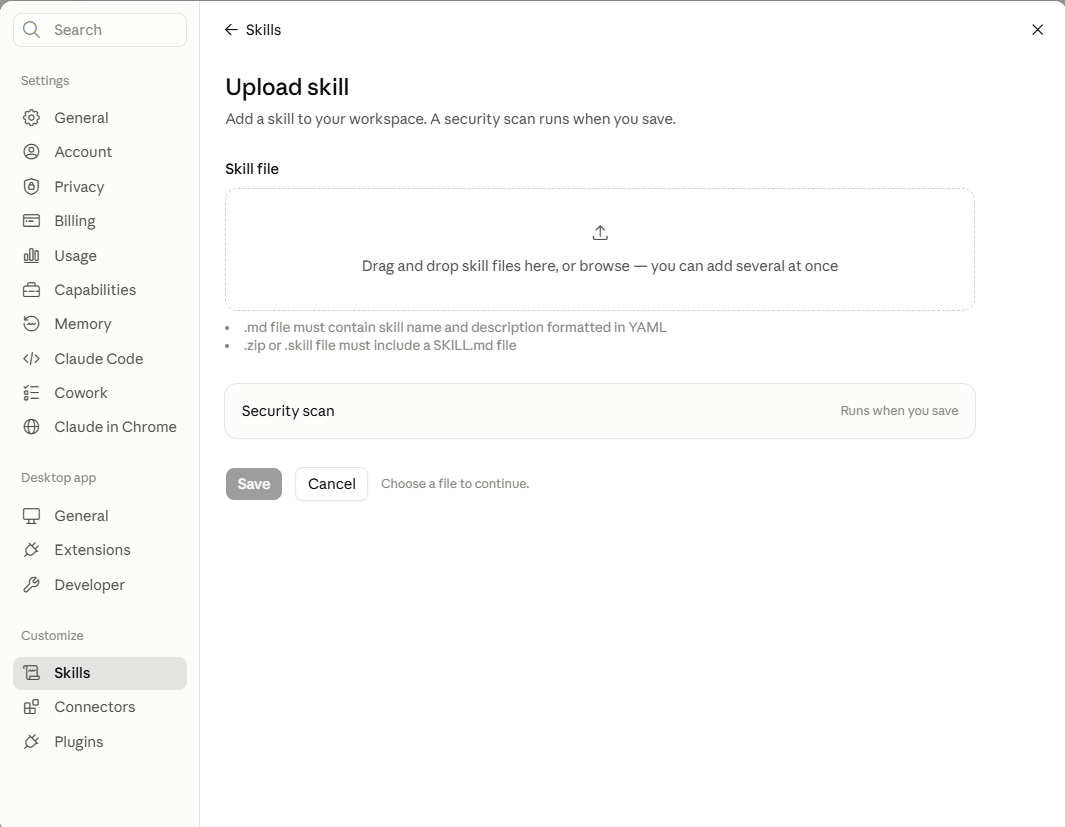Click the 'Runs when you save' status text

pos(899,411)
